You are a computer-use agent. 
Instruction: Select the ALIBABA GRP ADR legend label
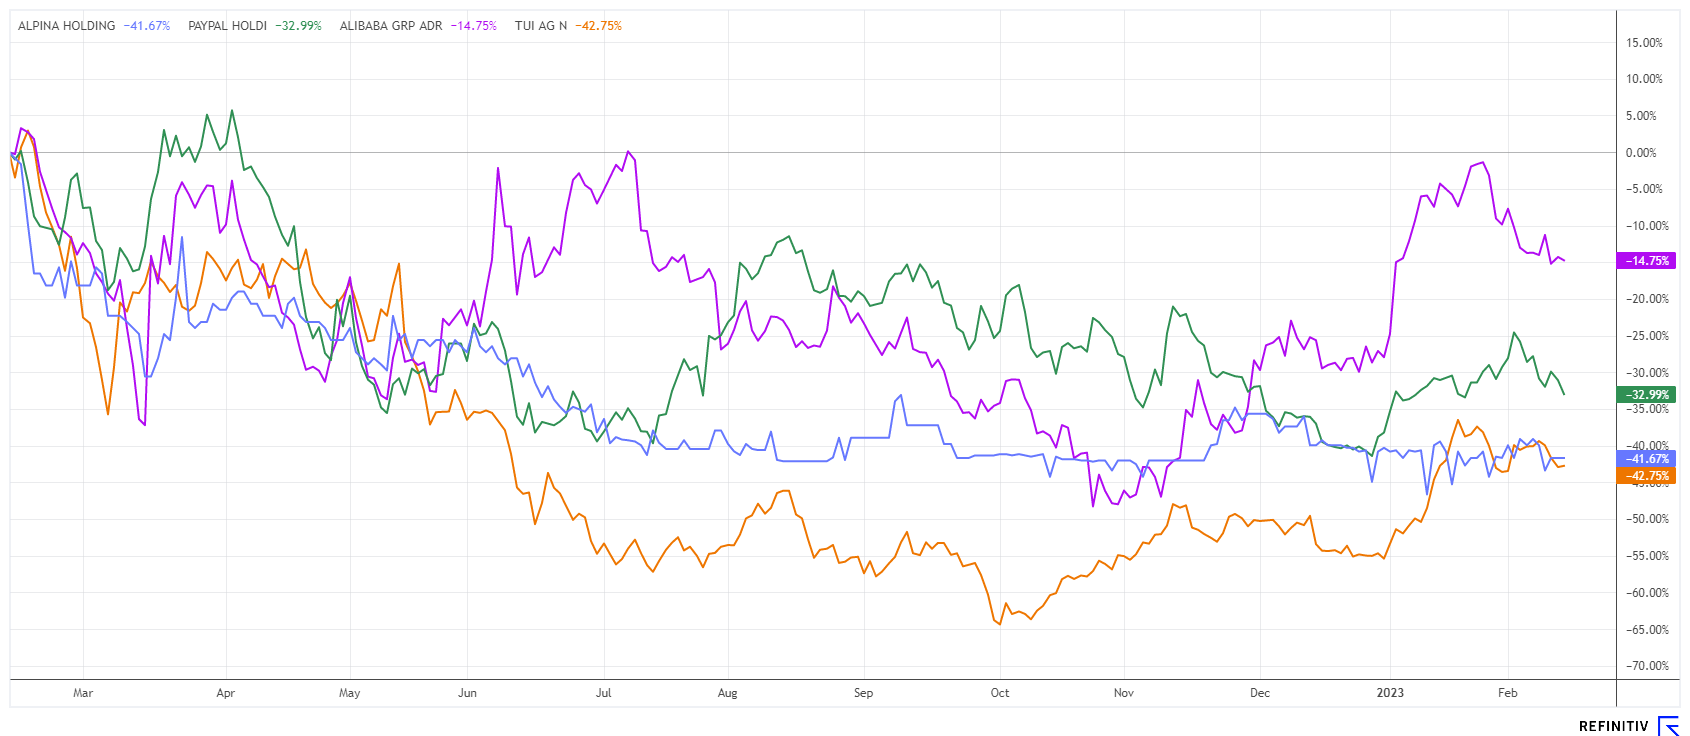(391, 26)
